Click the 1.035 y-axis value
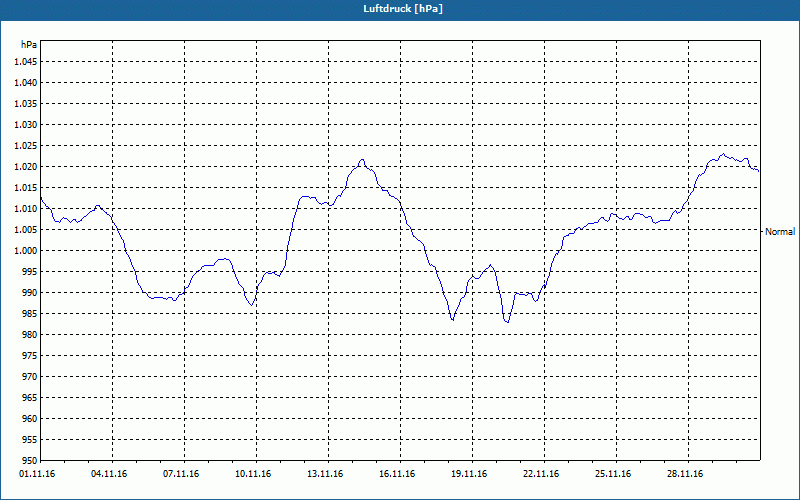800x500 pixels. coord(26,104)
